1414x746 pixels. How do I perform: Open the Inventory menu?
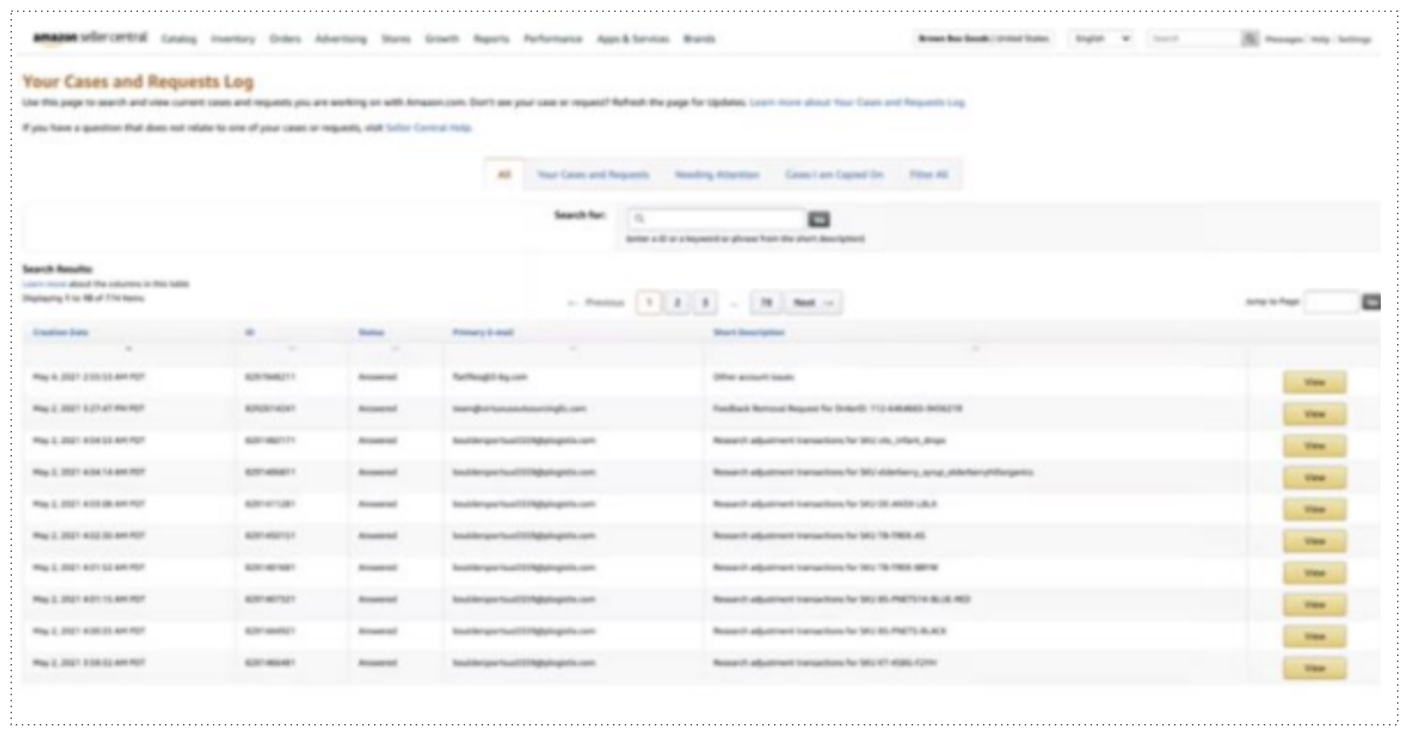tap(232, 38)
